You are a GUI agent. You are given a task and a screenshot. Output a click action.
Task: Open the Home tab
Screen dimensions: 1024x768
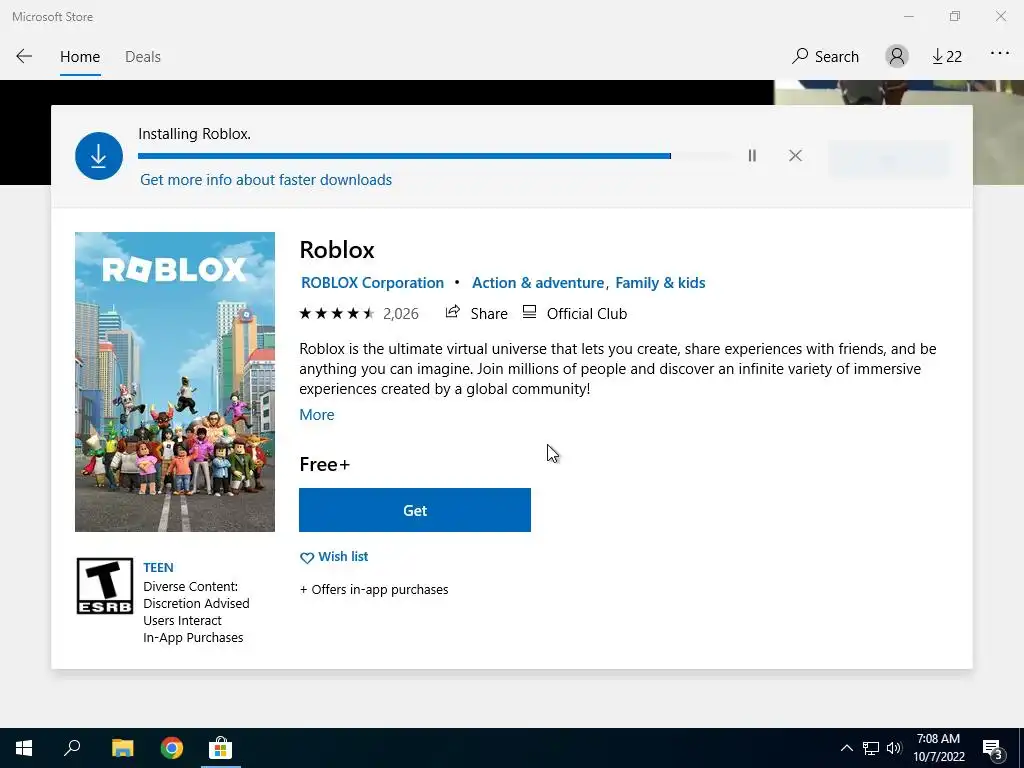tap(80, 57)
